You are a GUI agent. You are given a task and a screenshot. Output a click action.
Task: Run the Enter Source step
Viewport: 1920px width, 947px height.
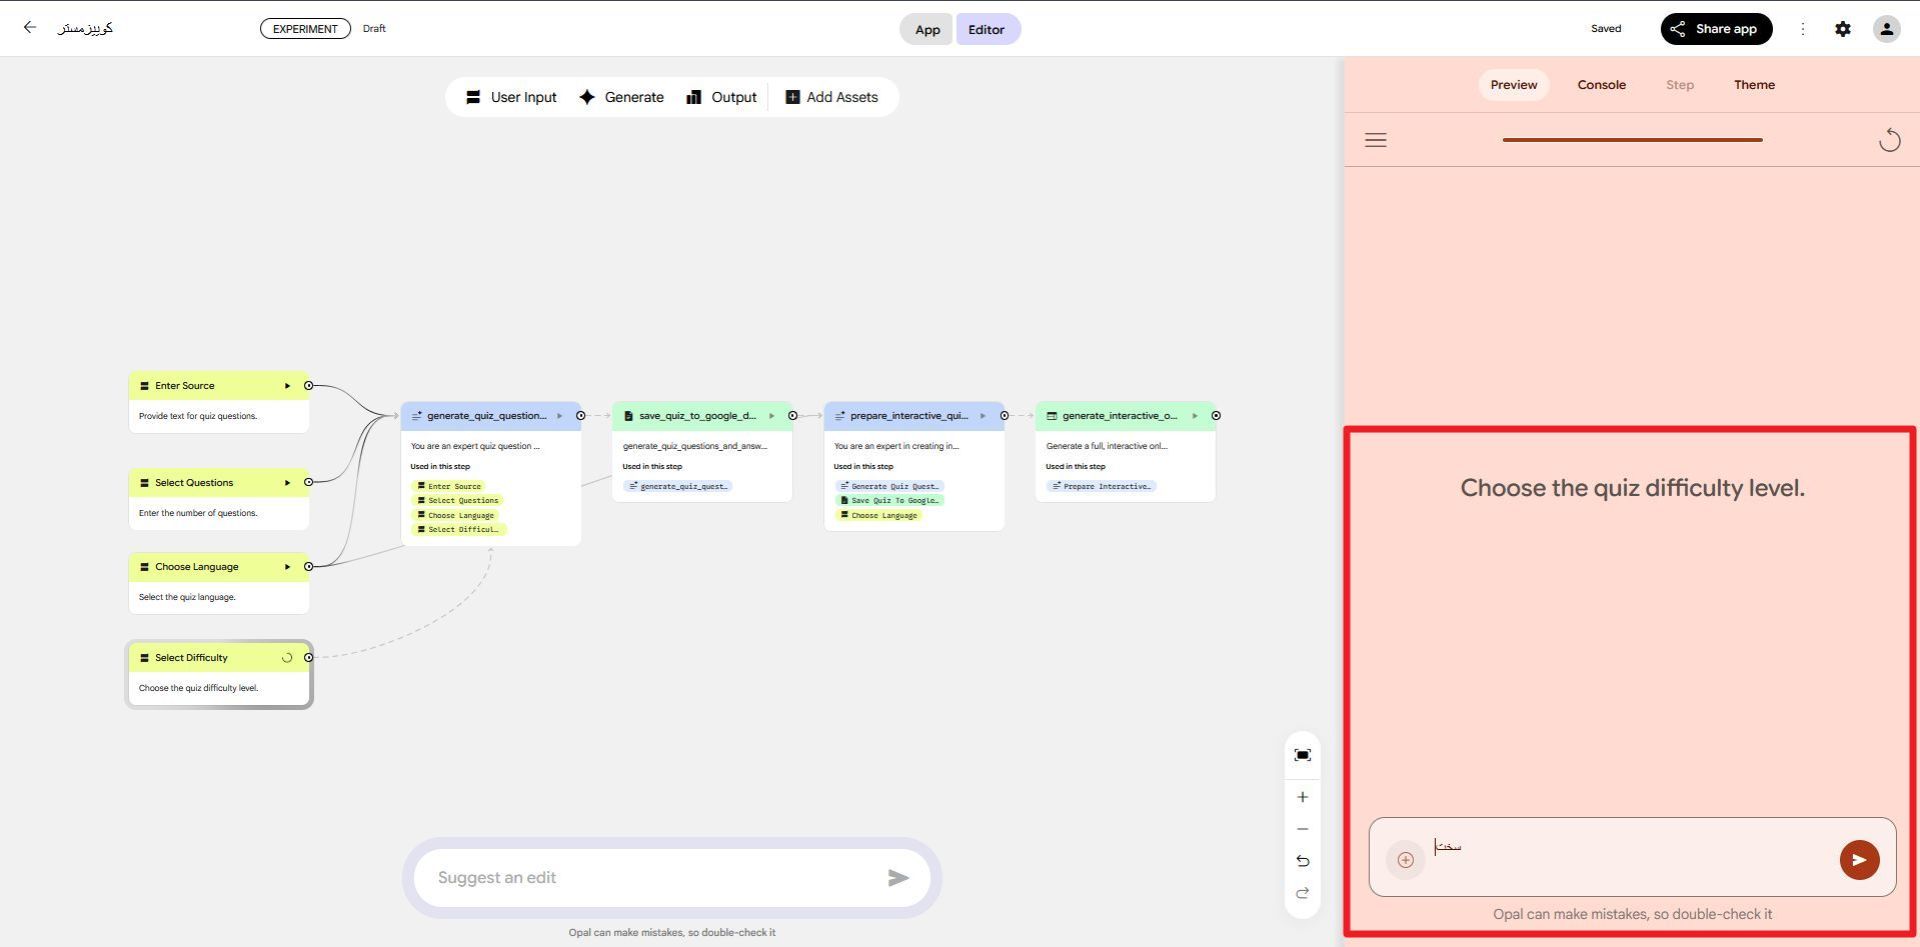click(287, 386)
